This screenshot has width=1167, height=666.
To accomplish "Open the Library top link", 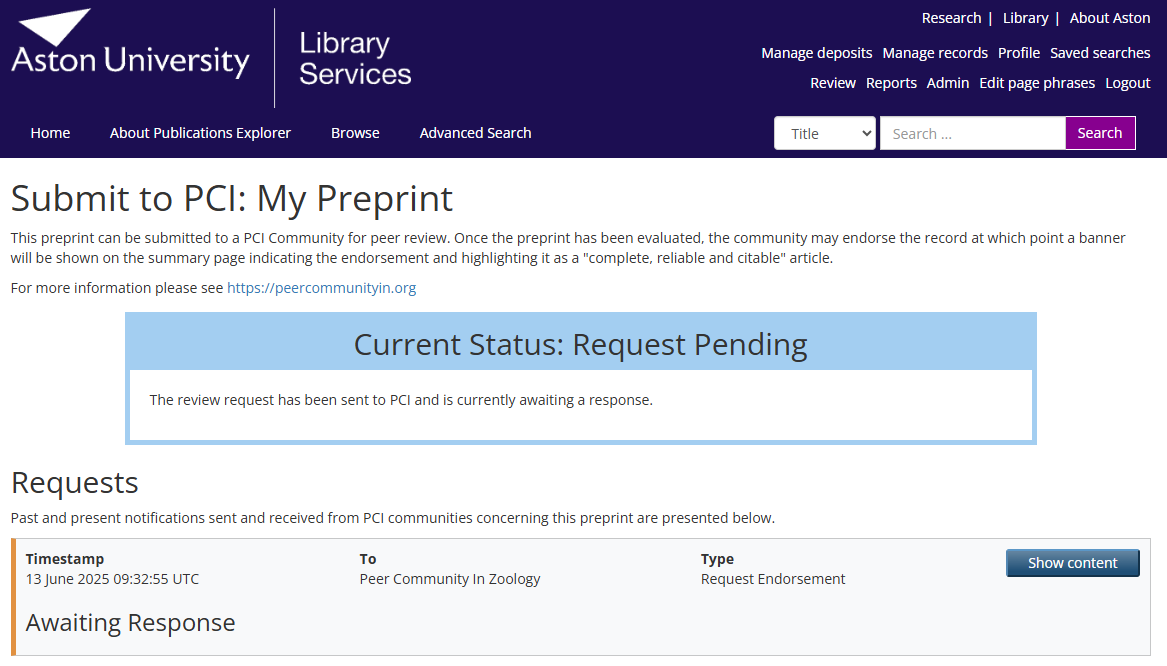I will click(x=1025, y=18).
